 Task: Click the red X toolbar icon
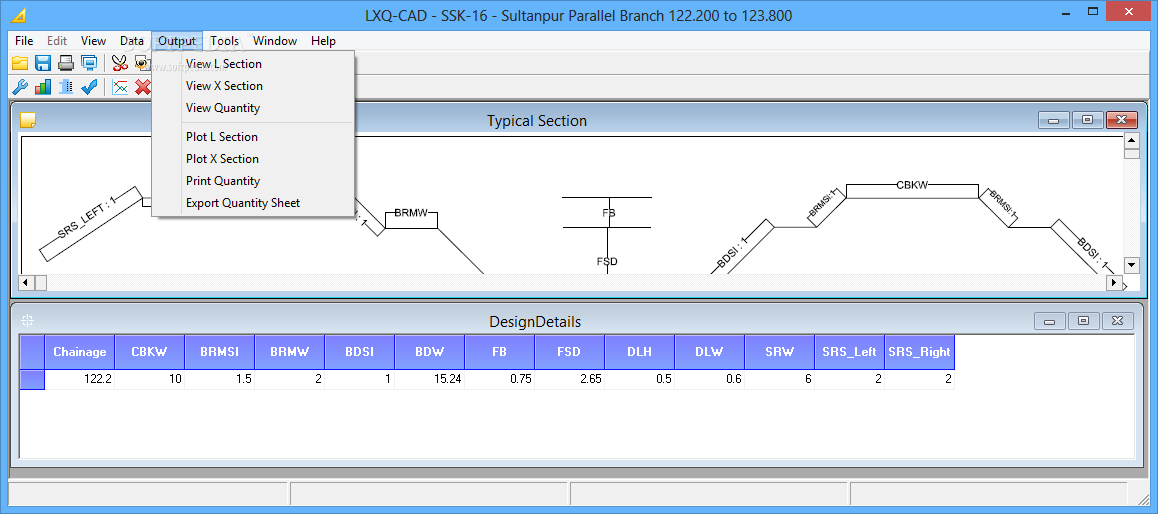tap(143, 87)
